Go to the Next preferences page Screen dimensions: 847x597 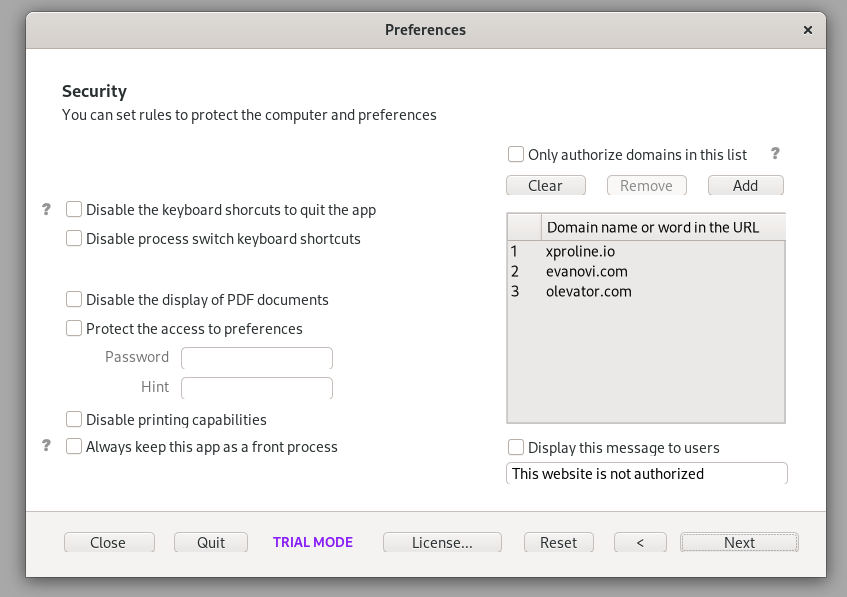[739, 542]
